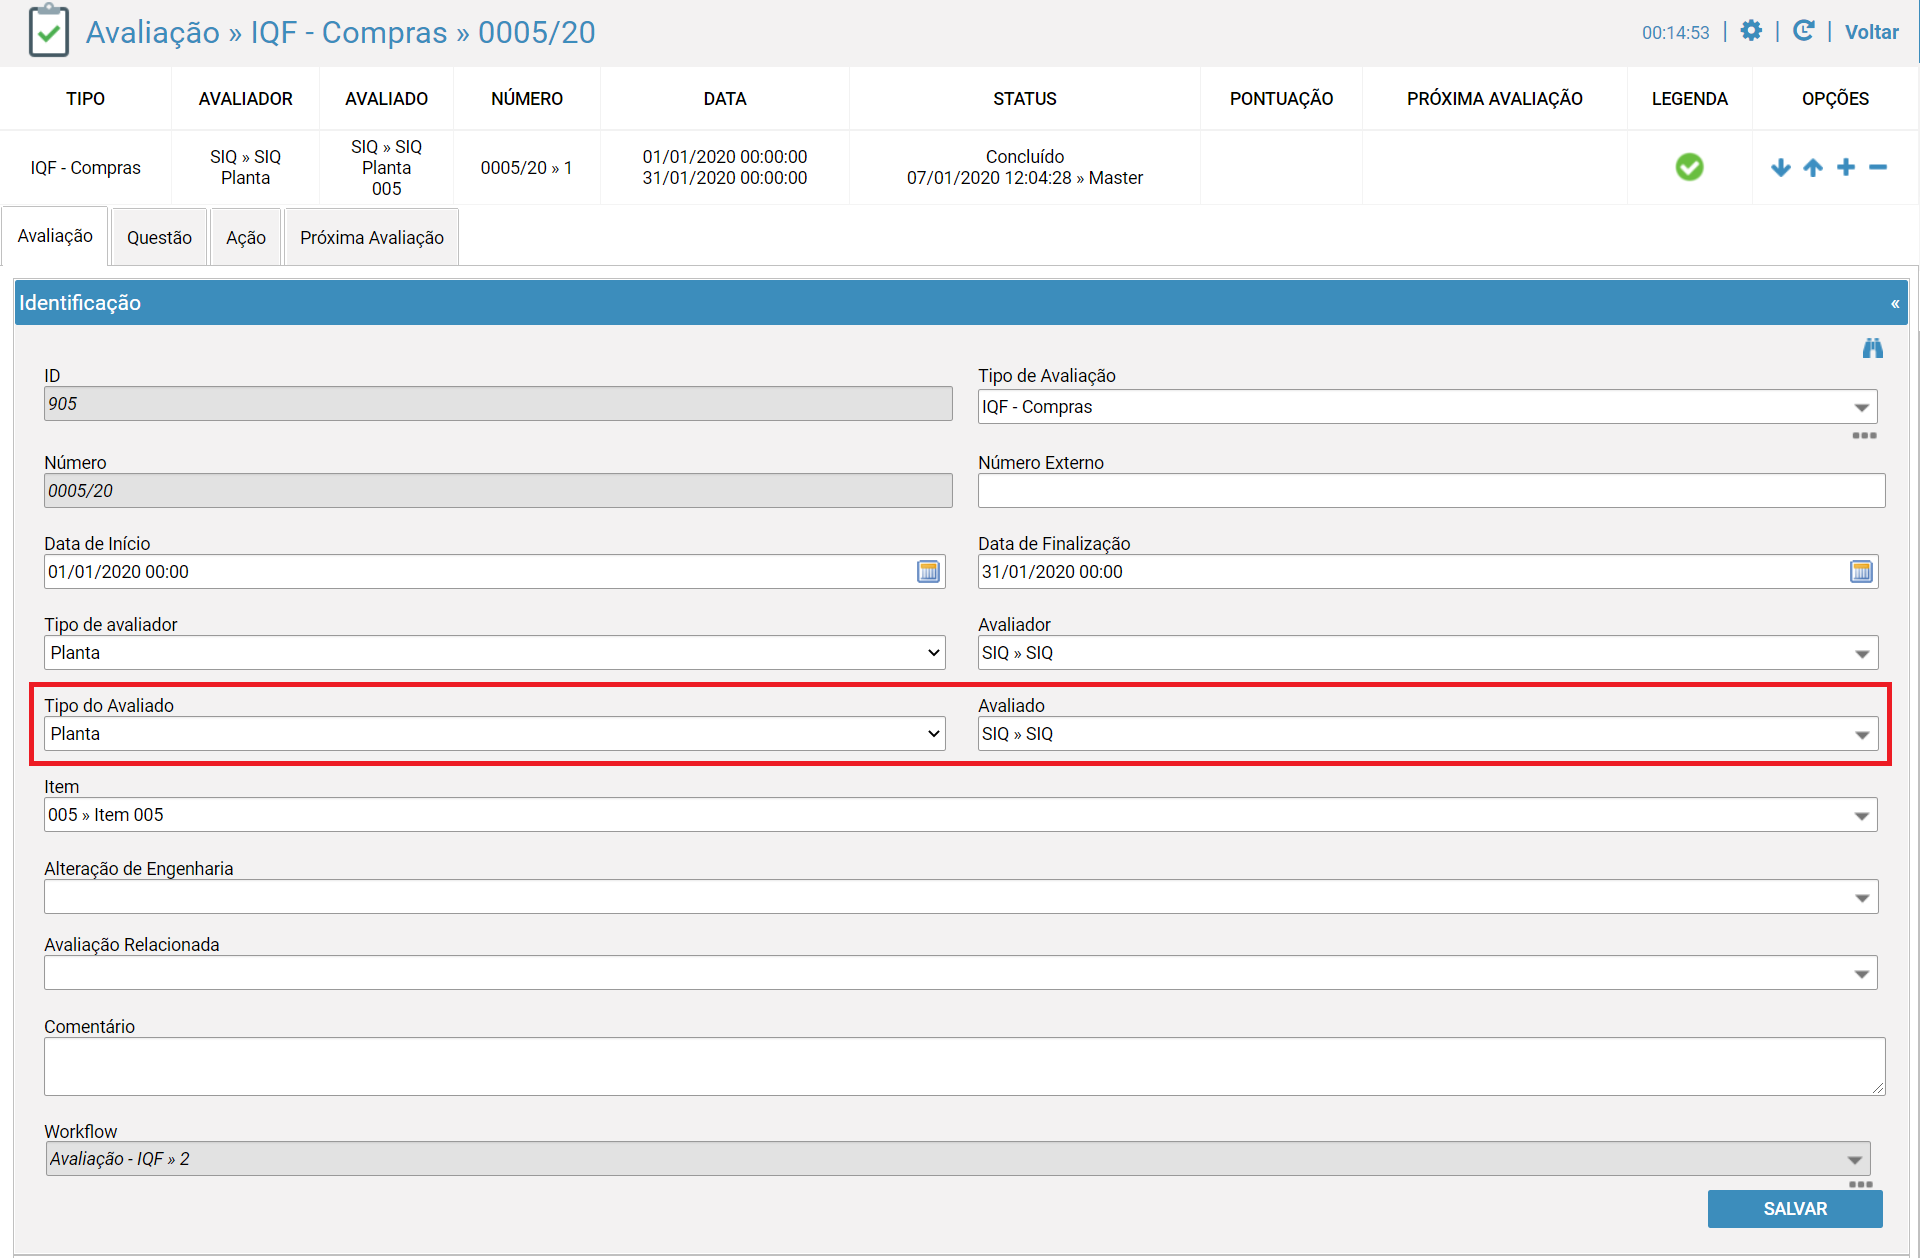Viewport: 1920px width, 1258px height.
Task: Switch to the Próxima Avaliação tab
Action: [x=372, y=238]
